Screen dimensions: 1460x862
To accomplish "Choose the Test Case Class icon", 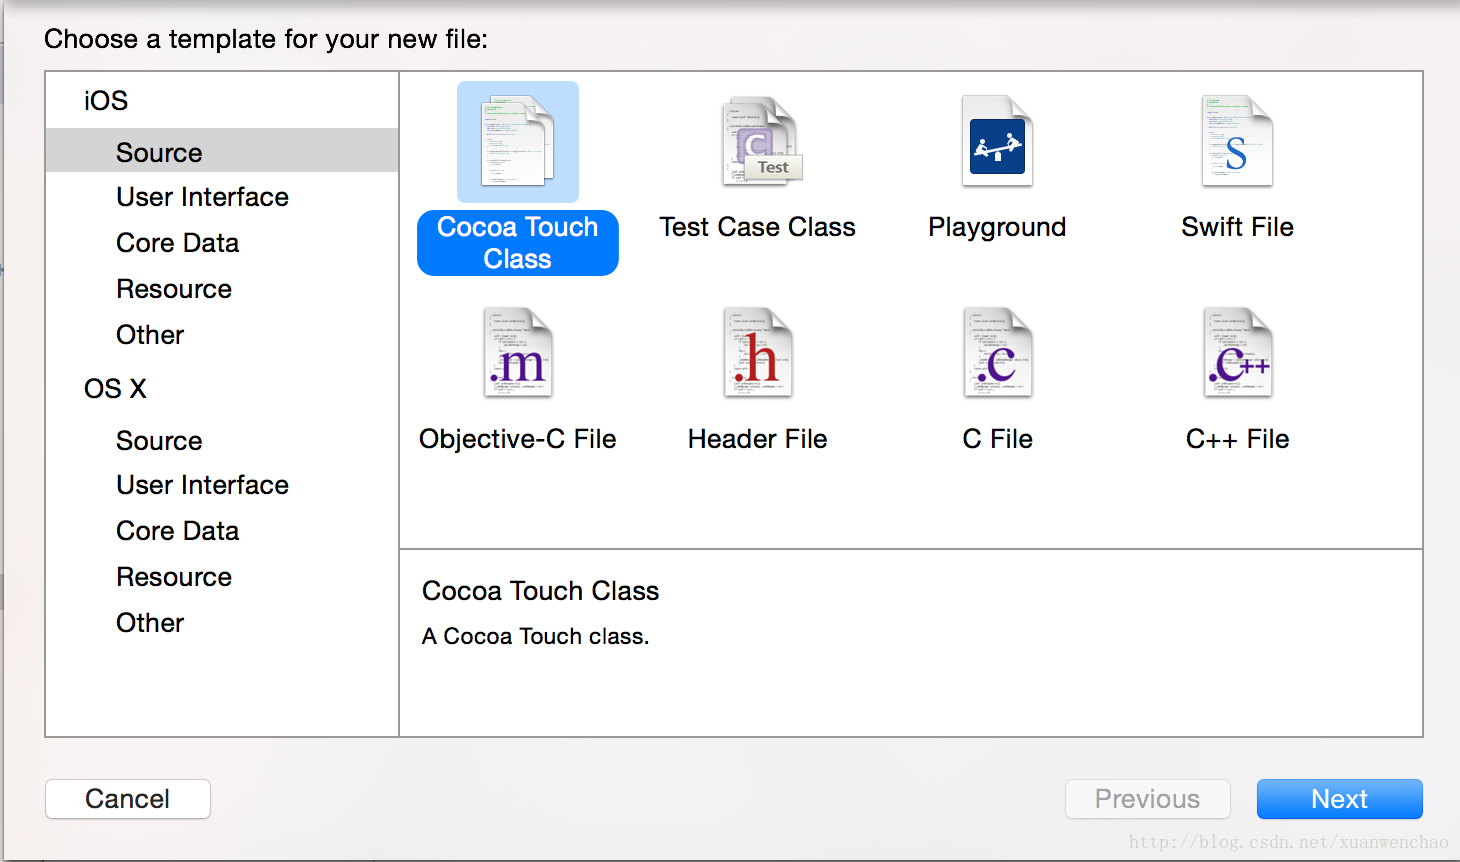I will [x=762, y=141].
